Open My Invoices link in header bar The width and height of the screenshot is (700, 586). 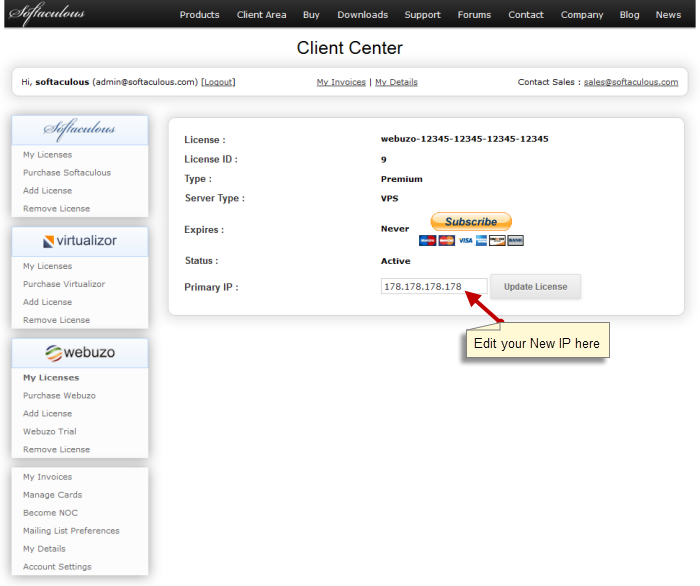click(x=341, y=82)
